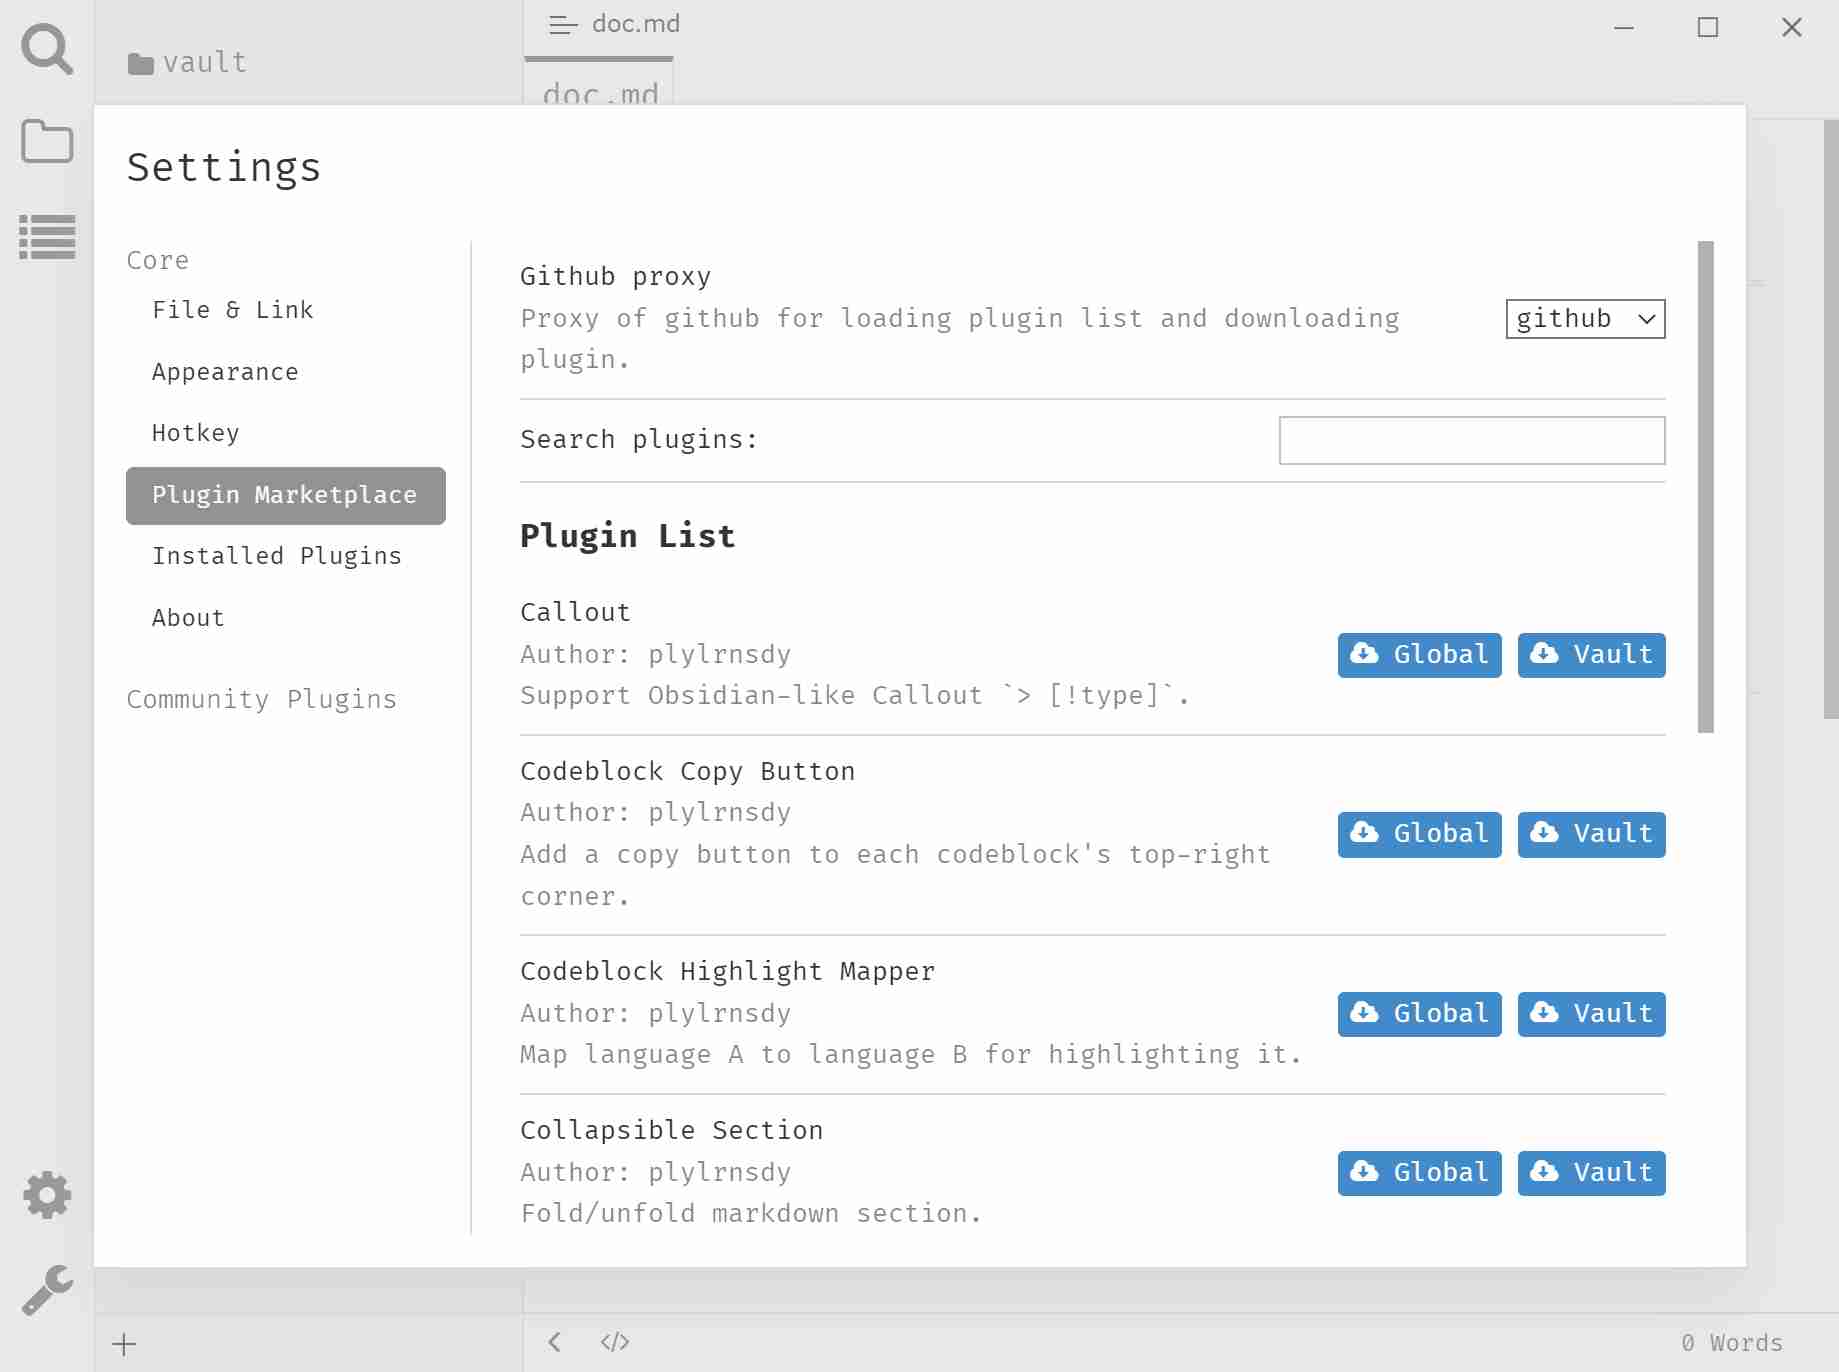Viewport: 1839px width, 1372px height.
Task: Switch to source mode with the code icon
Action: 613,1342
